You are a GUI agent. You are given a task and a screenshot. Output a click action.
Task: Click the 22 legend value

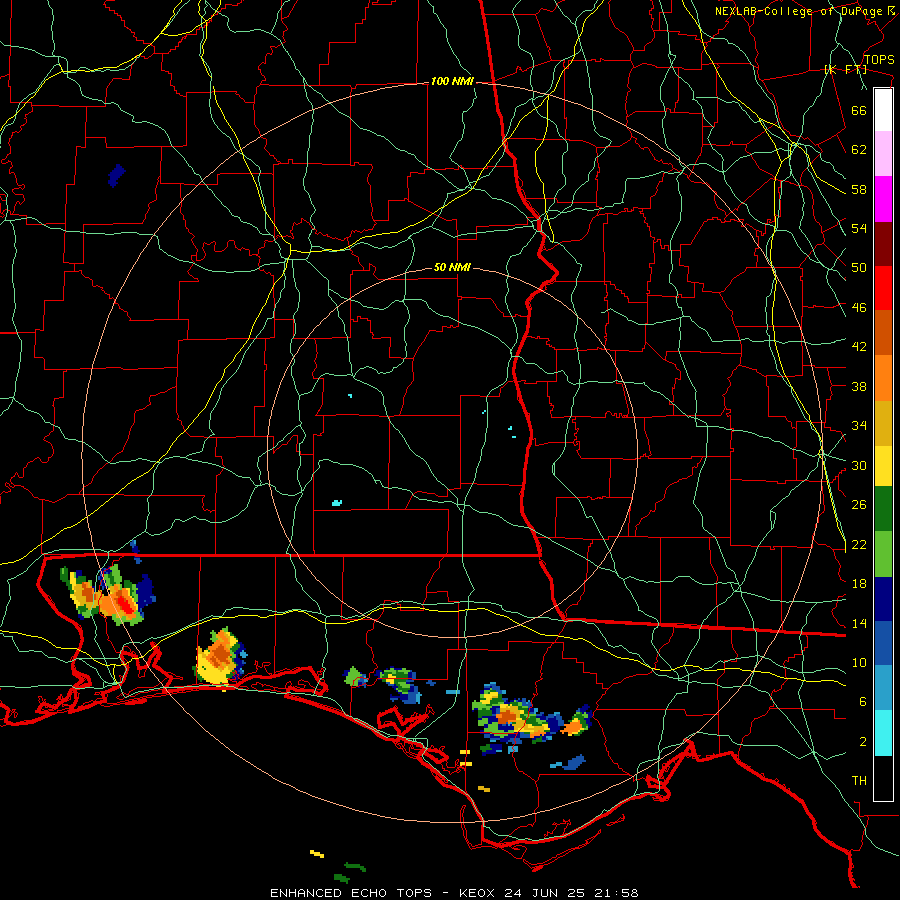[x=859, y=544]
